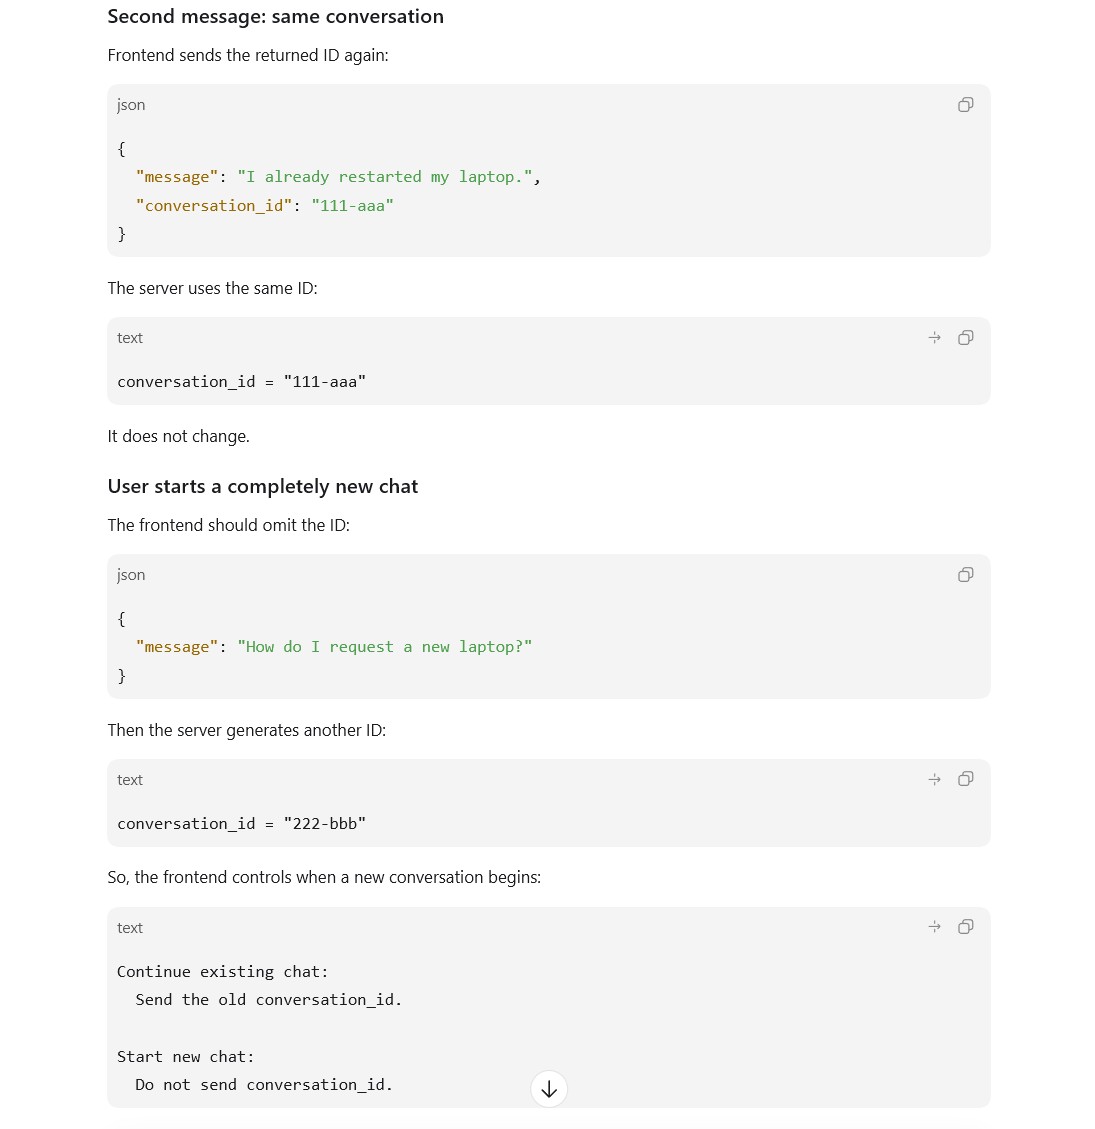The height and width of the screenshot is (1129, 1095).
Task: Click the "text" label above the "222-bbb" code
Action: click(130, 780)
